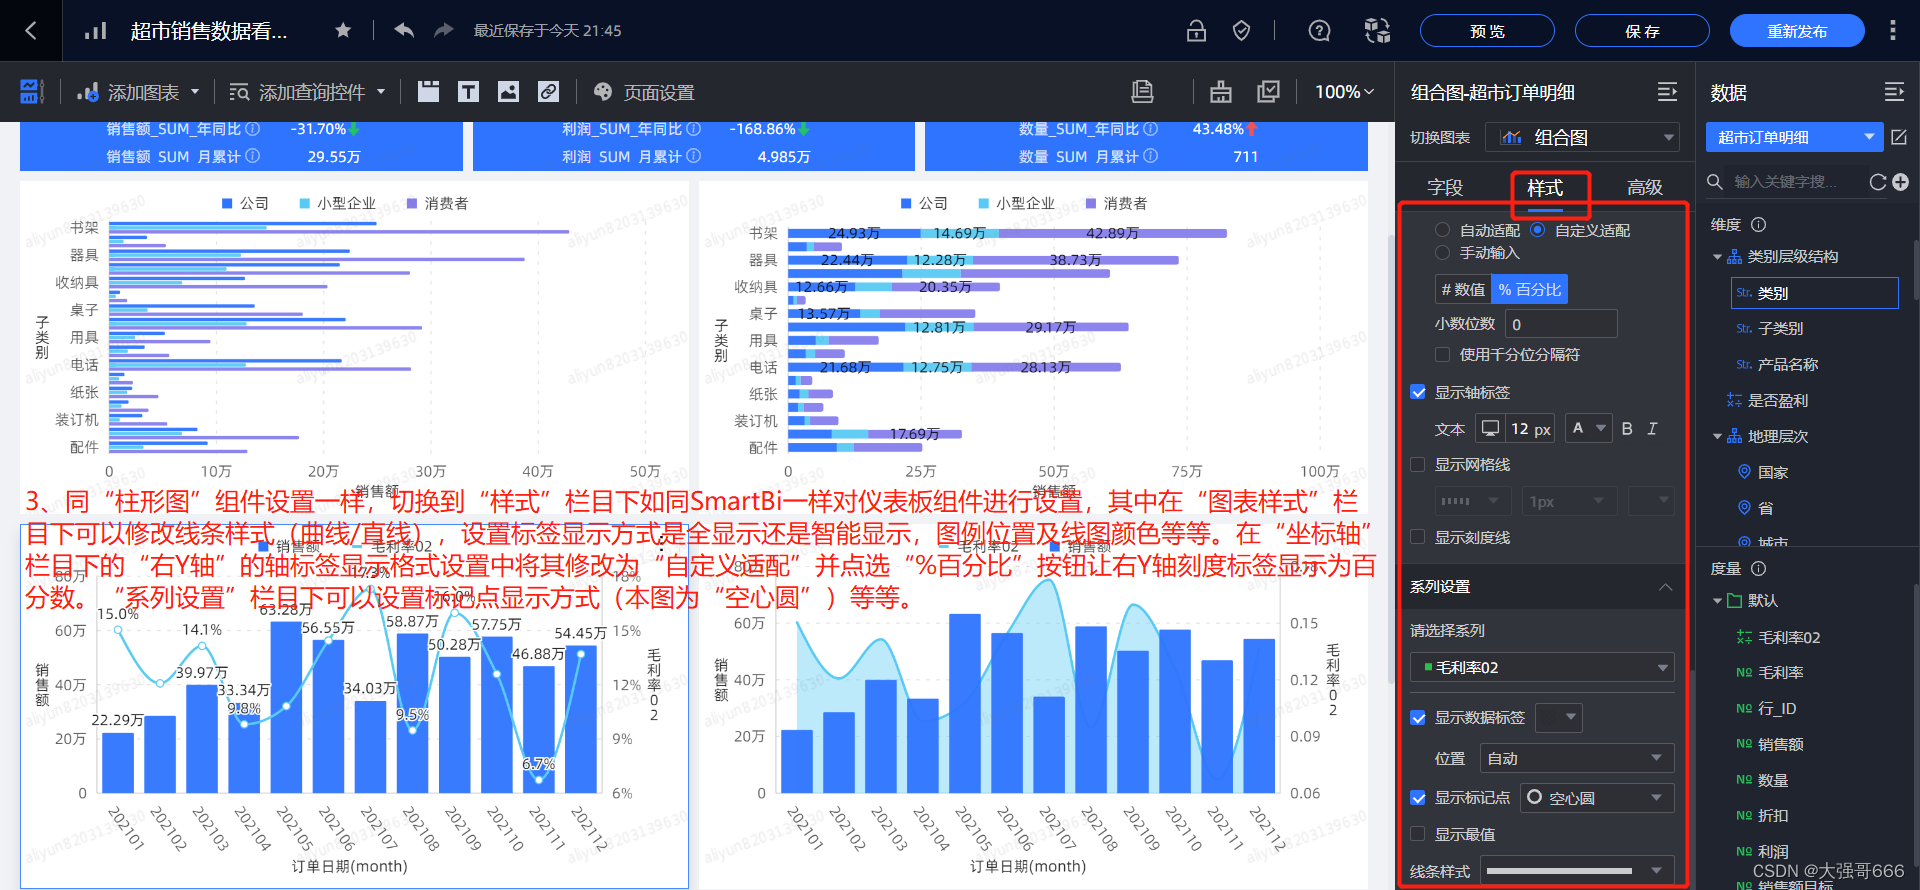The width and height of the screenshot is (1920, 890).
Task: Collapse the data panel header icon
Action: point(1894,92)
